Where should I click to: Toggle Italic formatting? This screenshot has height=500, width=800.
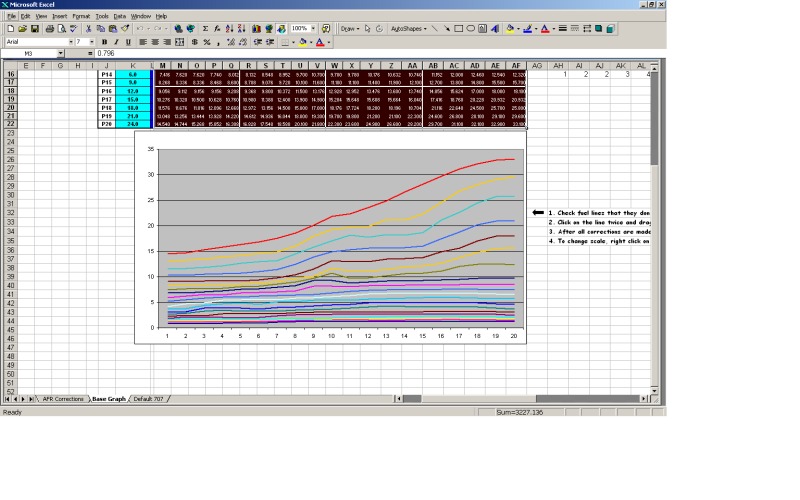point(116,42)
